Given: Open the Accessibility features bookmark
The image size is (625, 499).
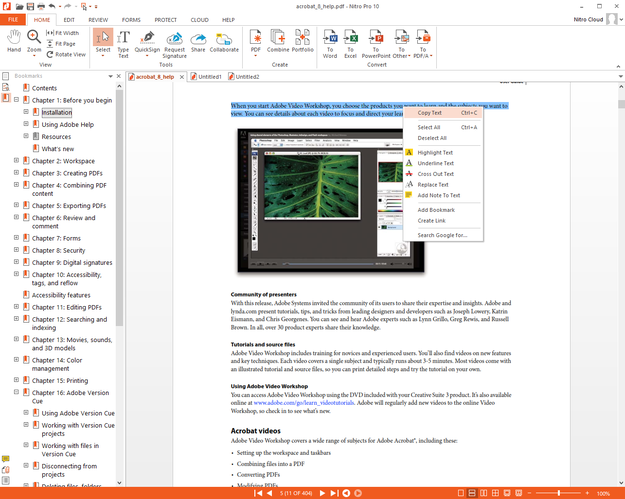Looking at the screenshot, I should (61, 295).
